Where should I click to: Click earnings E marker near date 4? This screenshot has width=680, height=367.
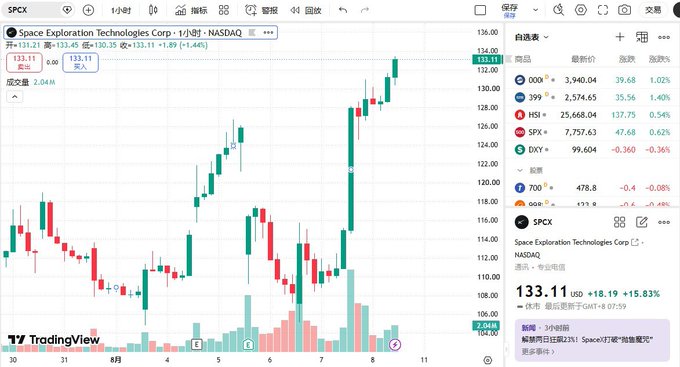[196, 344]
